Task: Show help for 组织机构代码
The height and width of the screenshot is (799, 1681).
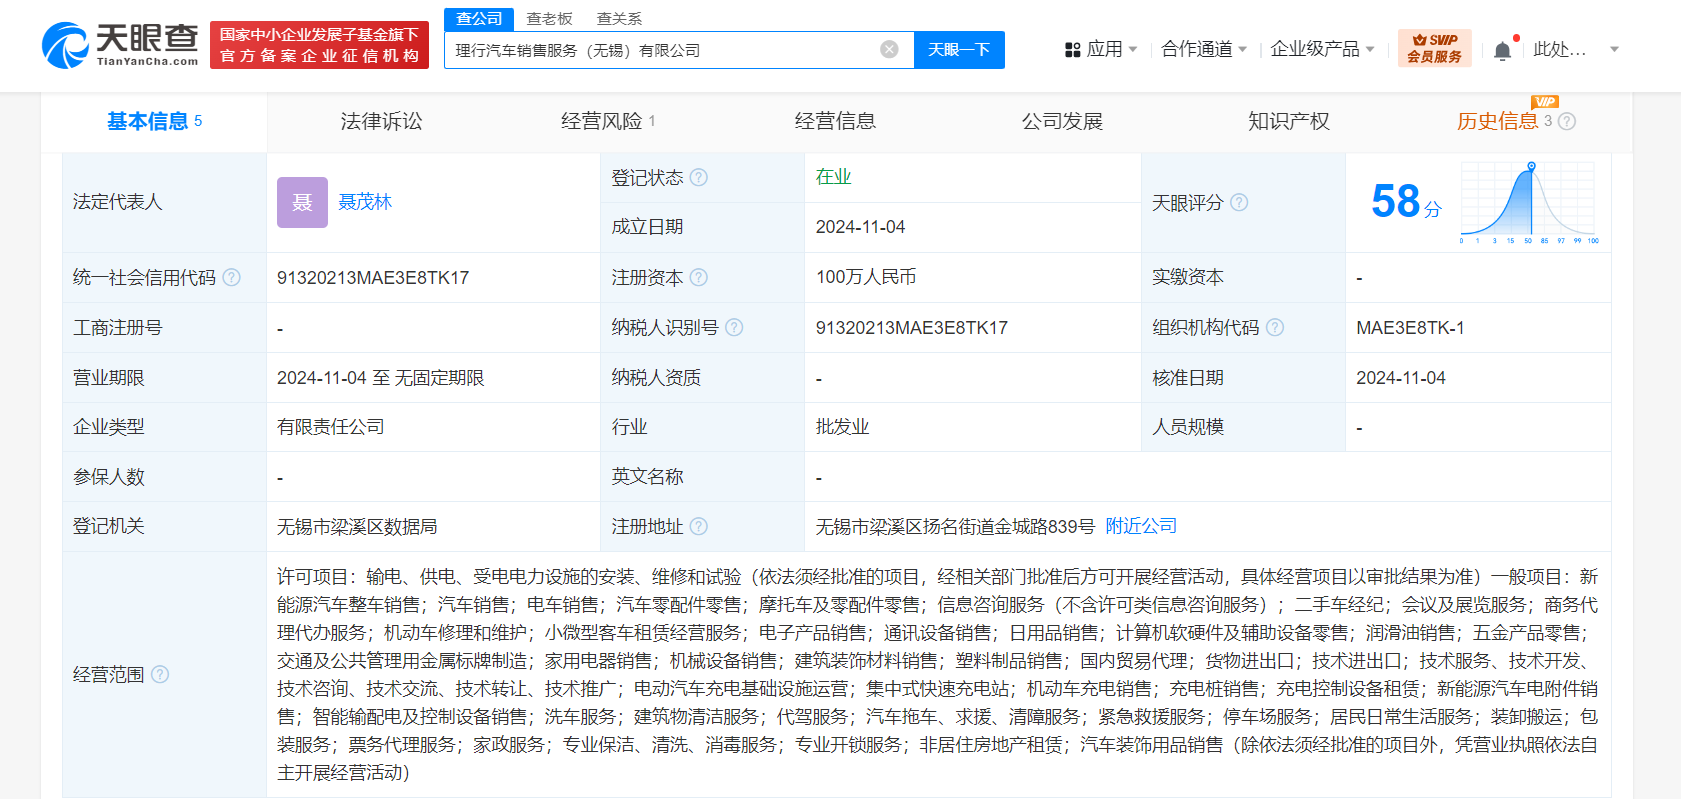Action: (x=1275, y=327)
